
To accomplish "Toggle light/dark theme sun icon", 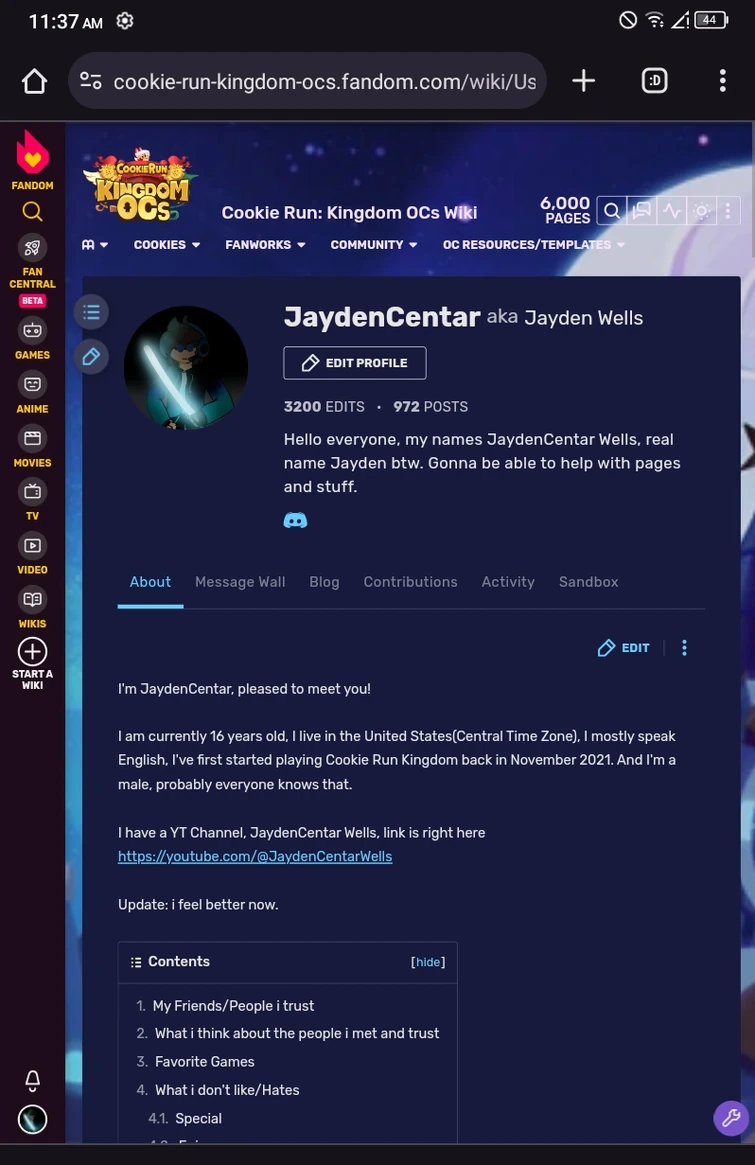I will pos(701,211).
